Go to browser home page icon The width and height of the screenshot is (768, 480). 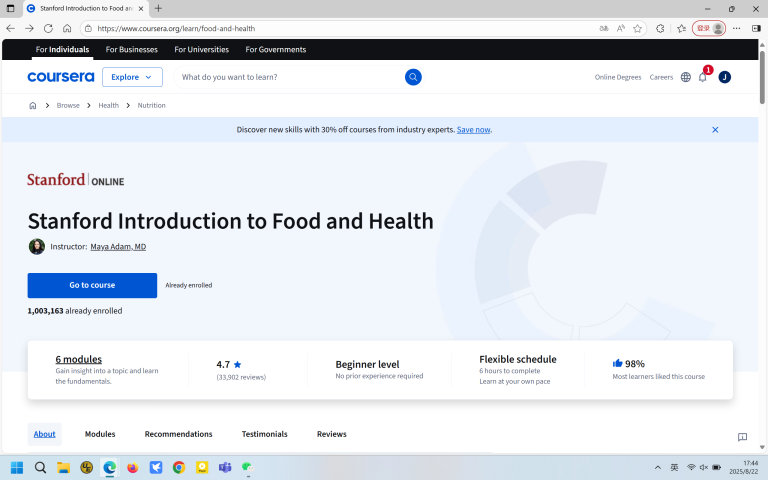click(x=67, y=28)
